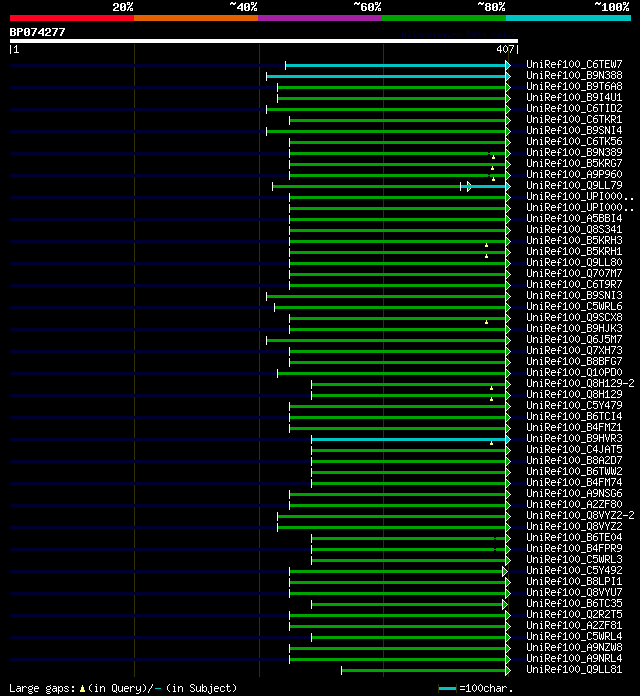
Task: Select the UniRef100_C6T9R7 entry
Action: 574,285
